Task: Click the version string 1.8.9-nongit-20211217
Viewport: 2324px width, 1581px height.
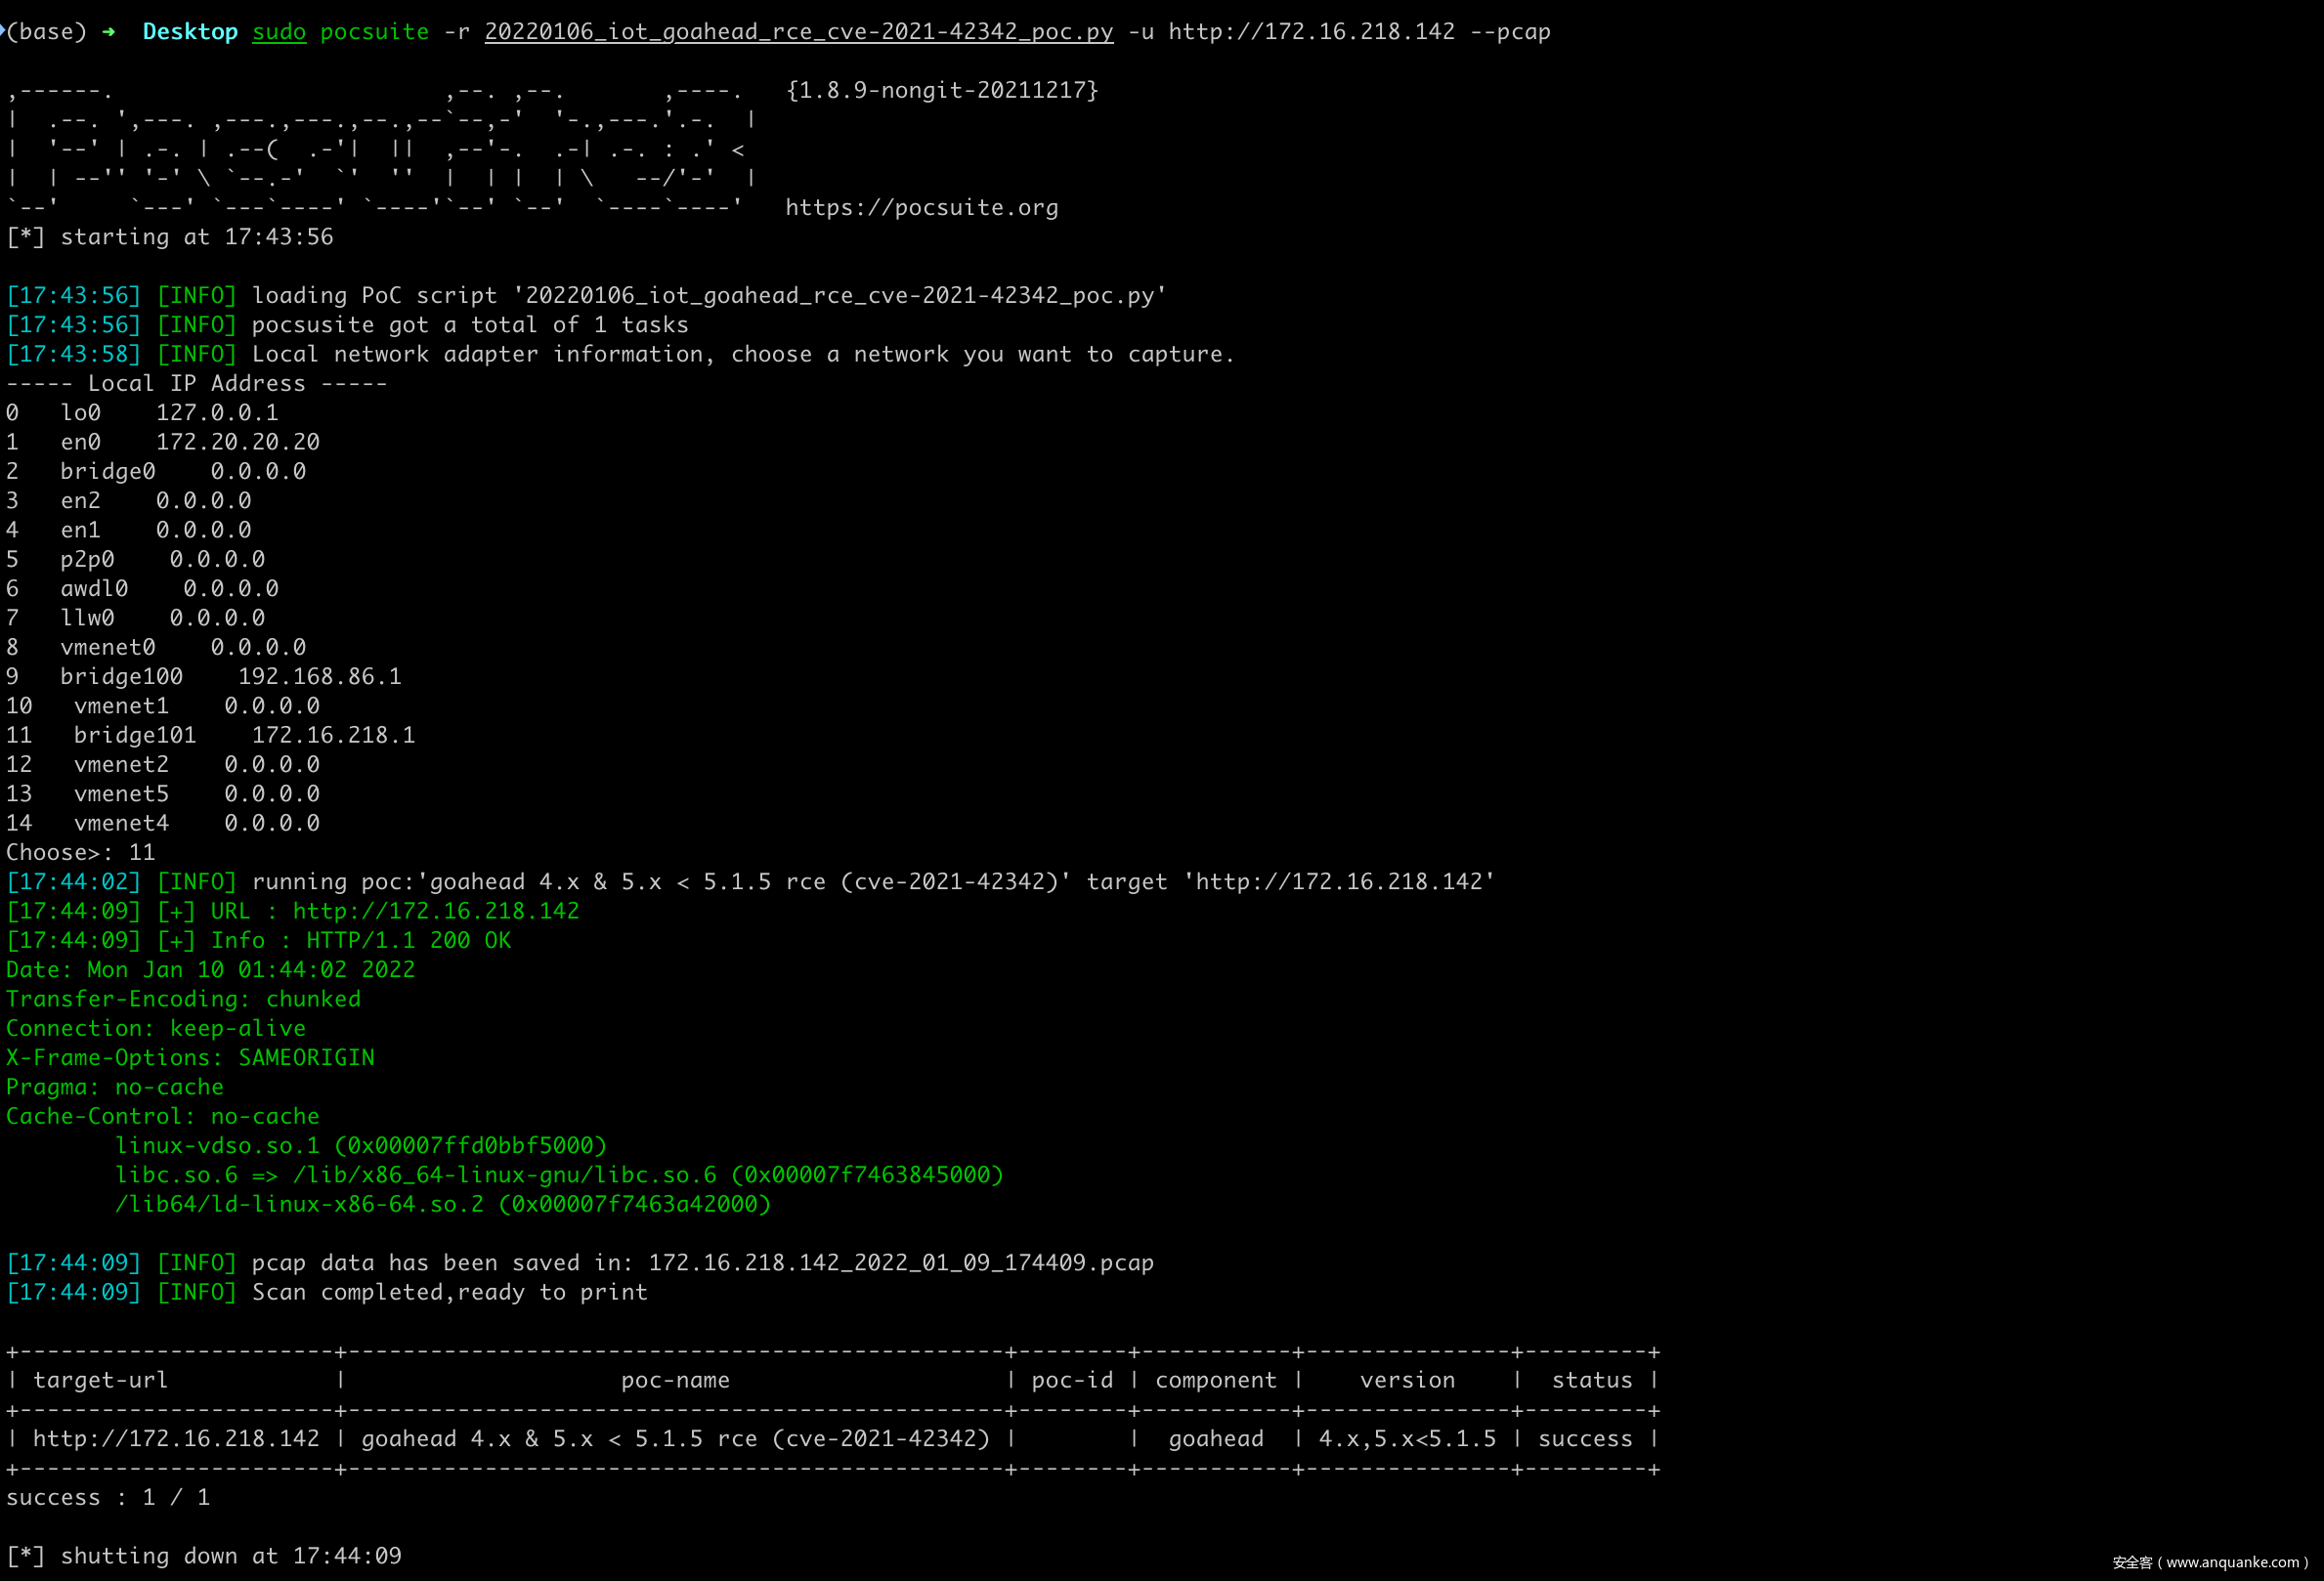Action: pyautogui.click(x=942, y=91)
